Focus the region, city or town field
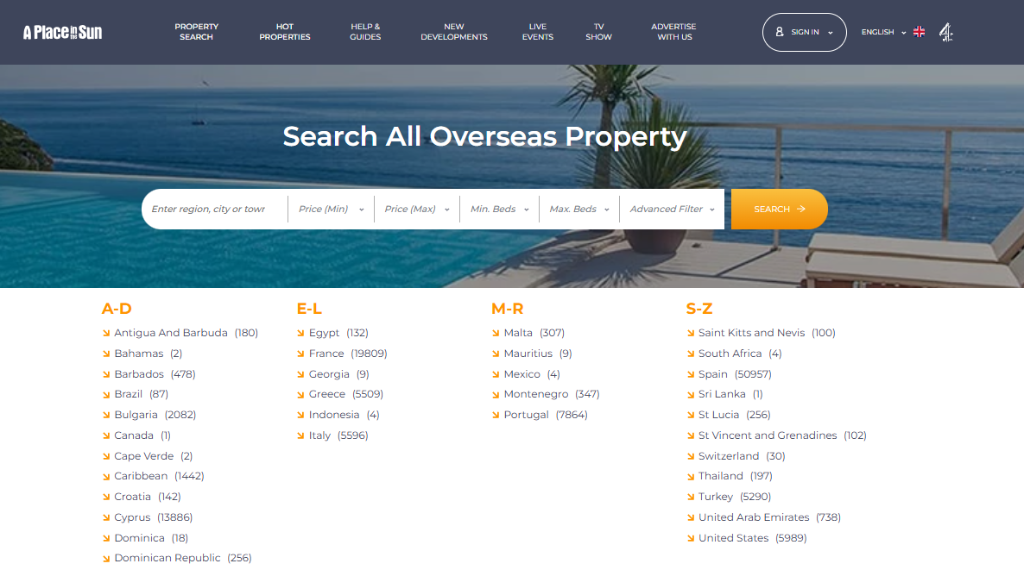1024x576 pixels. click(210, 209)
